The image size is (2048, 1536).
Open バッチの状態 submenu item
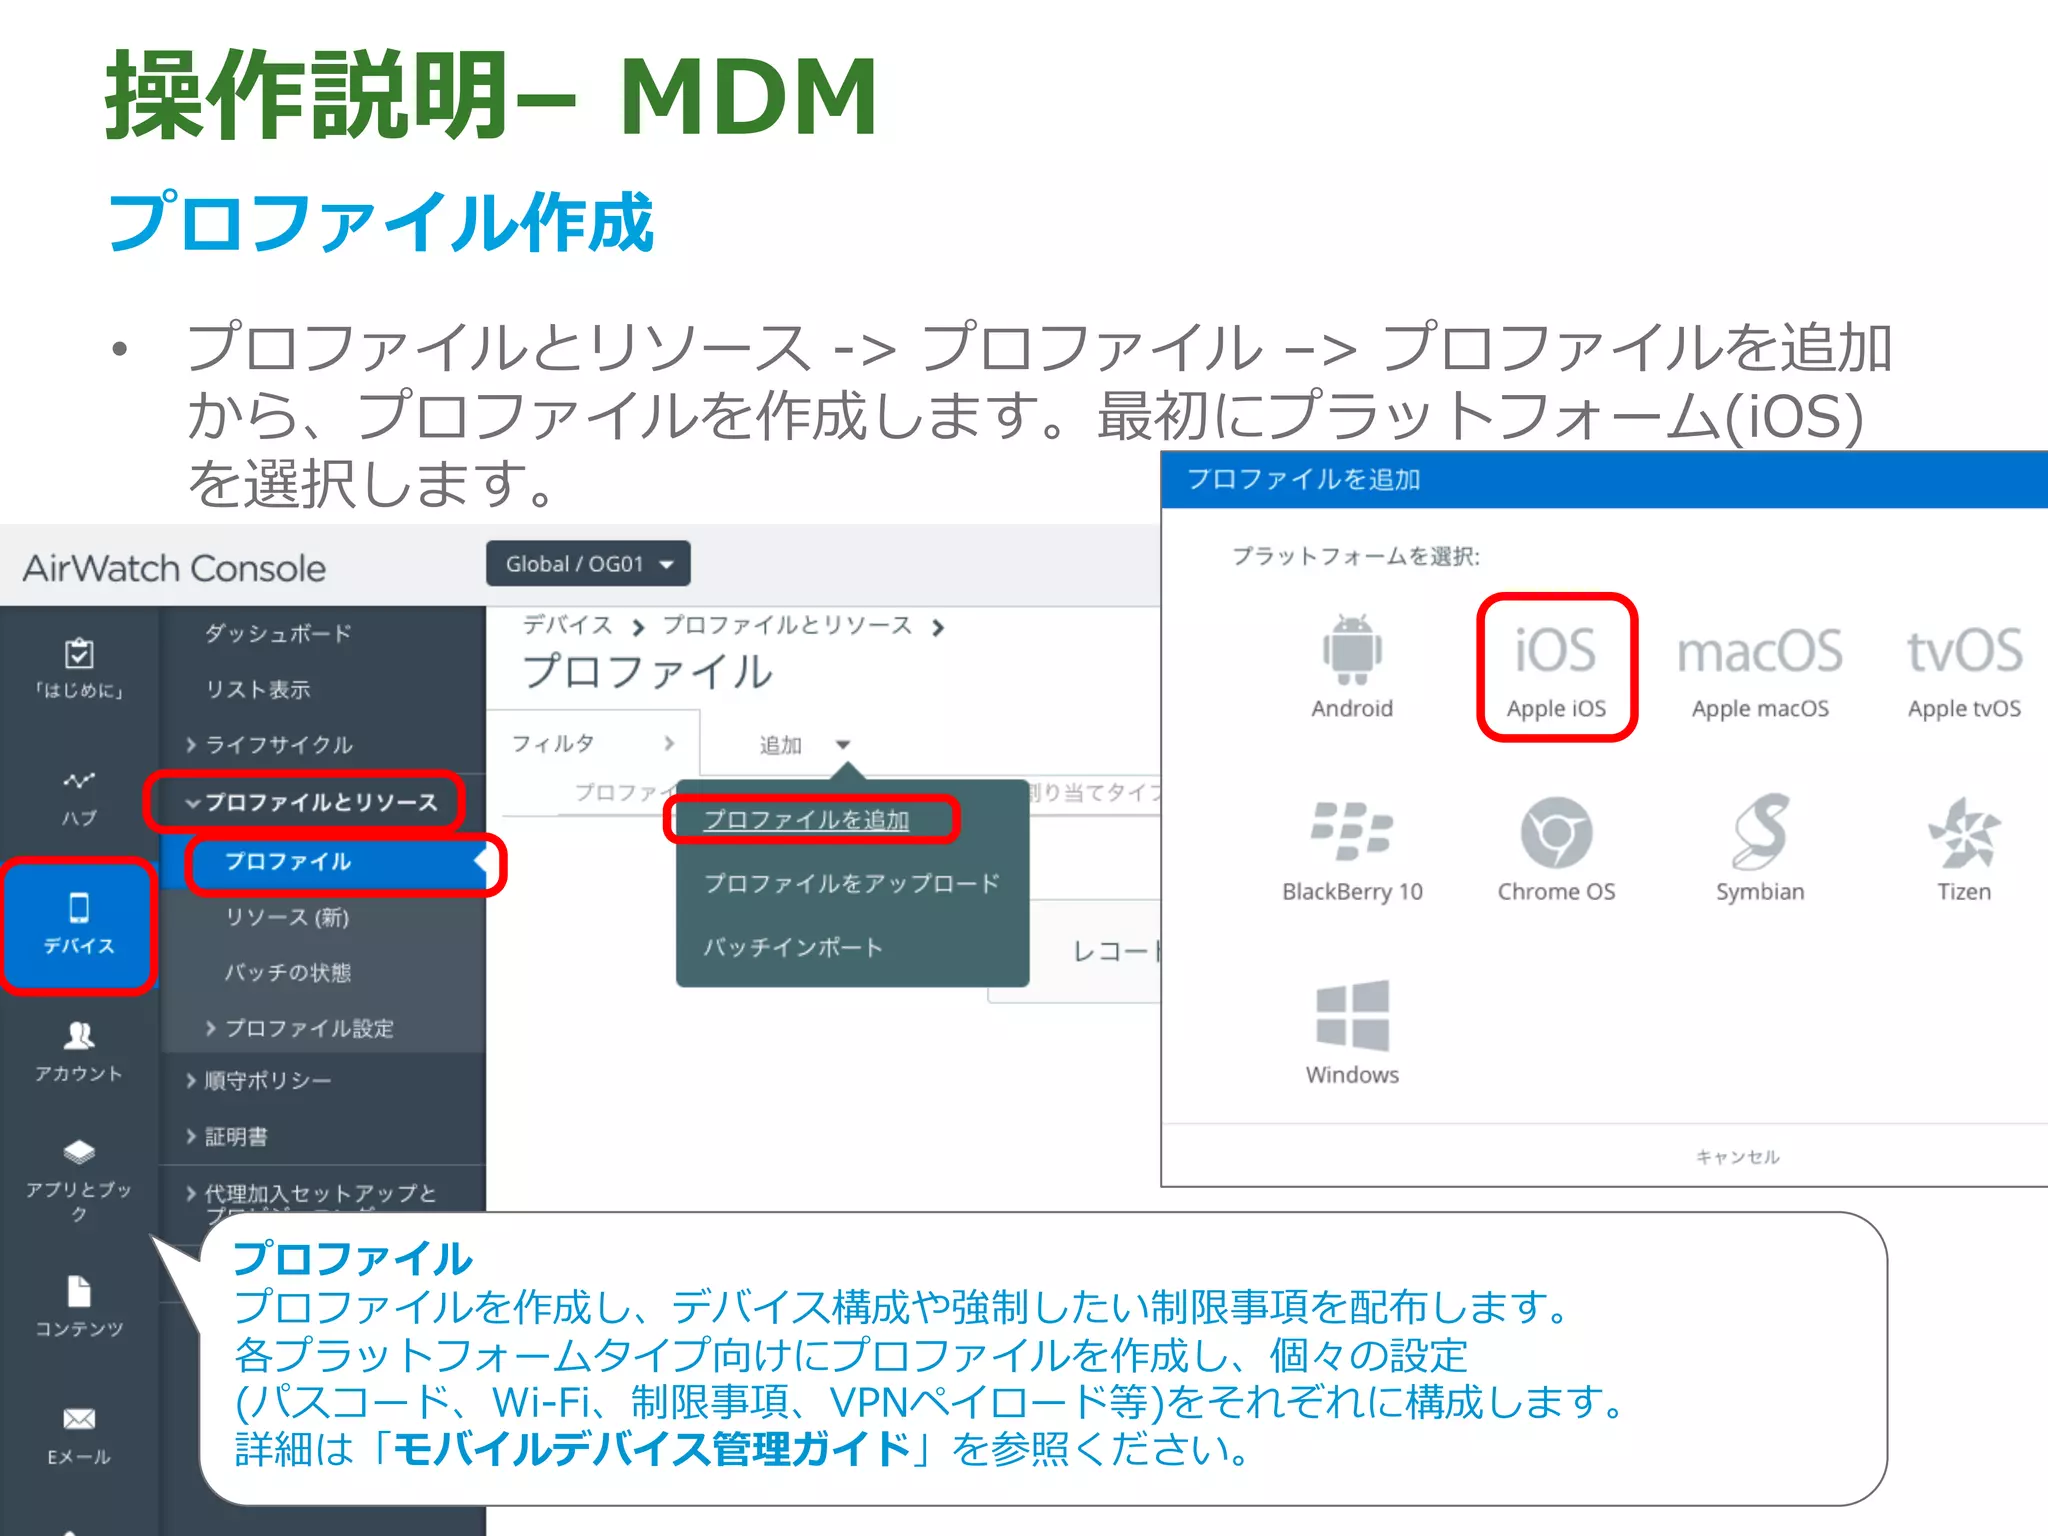click(288, 973)
